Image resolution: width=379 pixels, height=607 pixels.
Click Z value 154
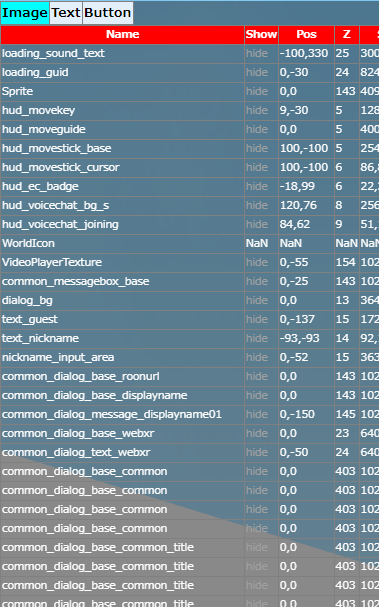pos(345,262)
